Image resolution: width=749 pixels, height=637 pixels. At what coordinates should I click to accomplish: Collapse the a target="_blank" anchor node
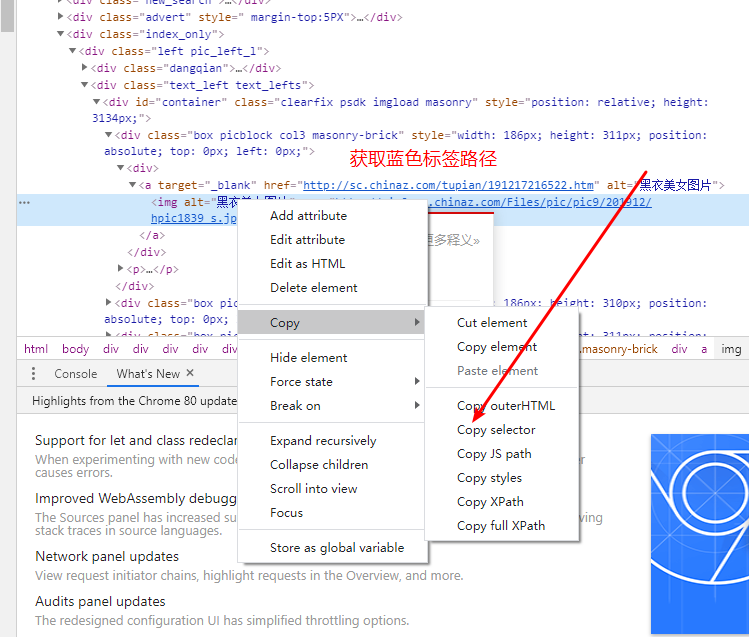[x=133, y=186]
